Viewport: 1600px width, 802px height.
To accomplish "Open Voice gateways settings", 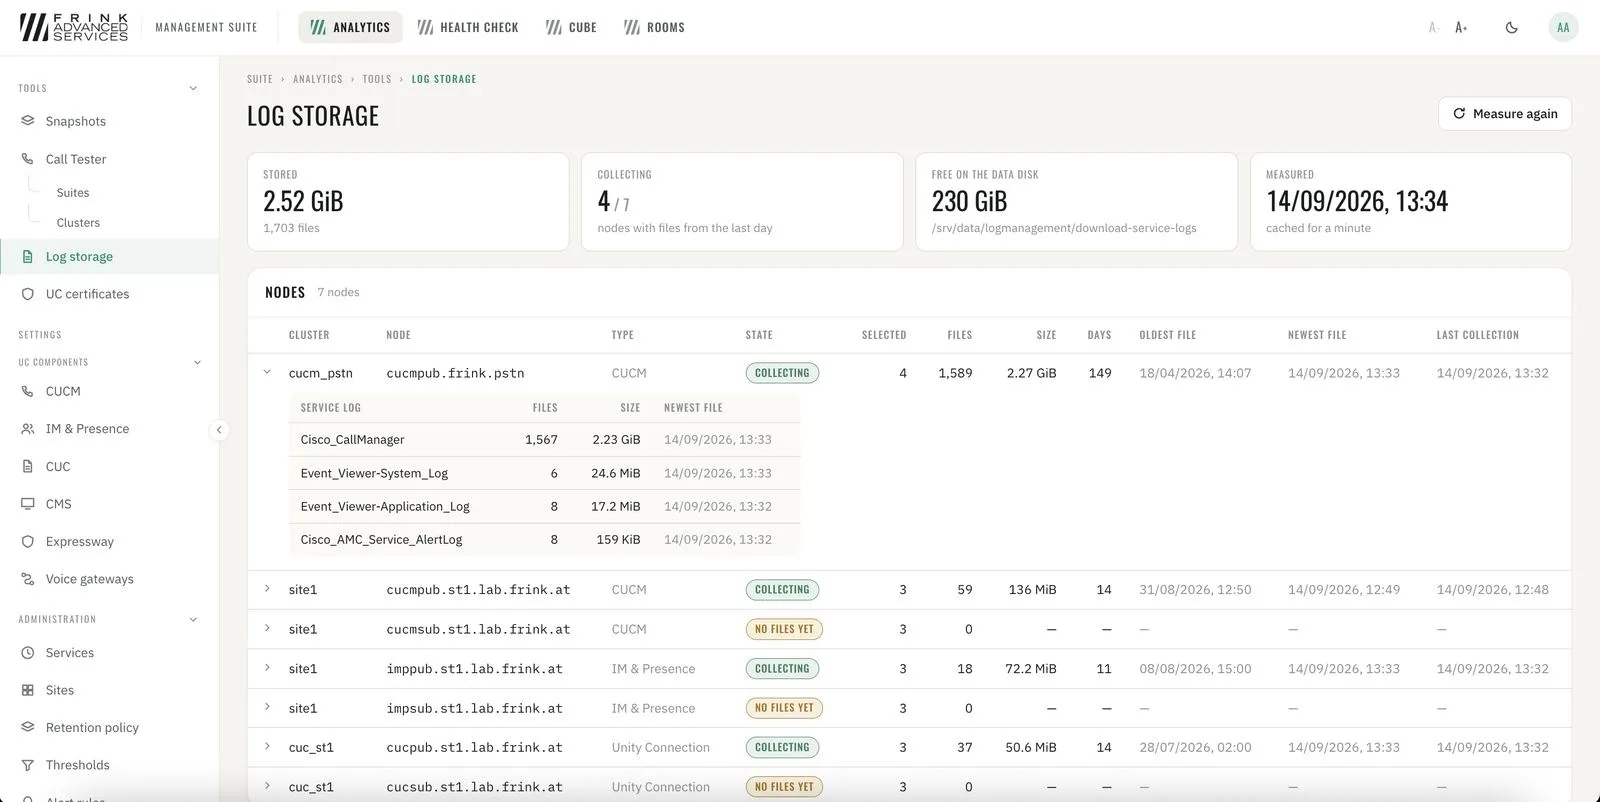I will pos(89,579).
